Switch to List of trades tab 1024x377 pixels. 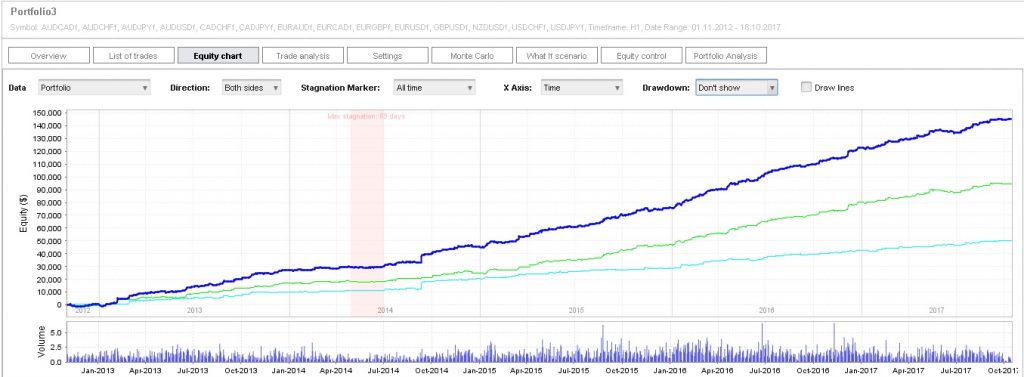point(133,56)
